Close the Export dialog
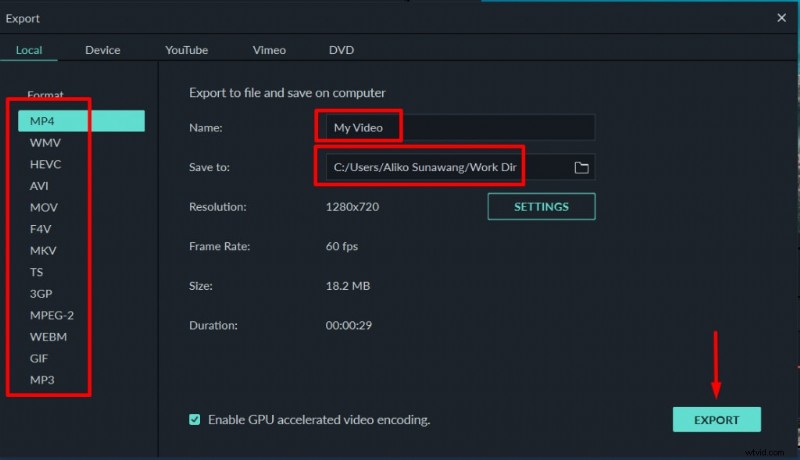The image size is (800, 460). [x=781, y=18]
